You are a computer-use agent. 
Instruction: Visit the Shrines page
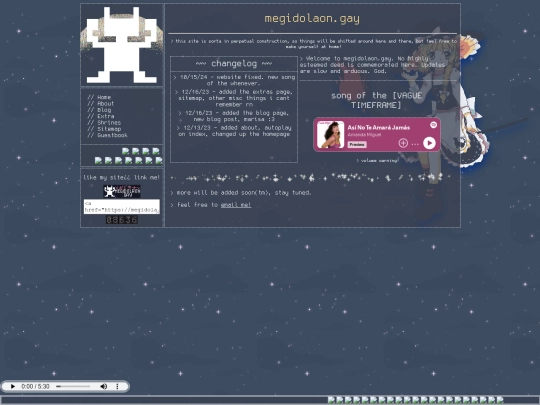pos(109,123)
